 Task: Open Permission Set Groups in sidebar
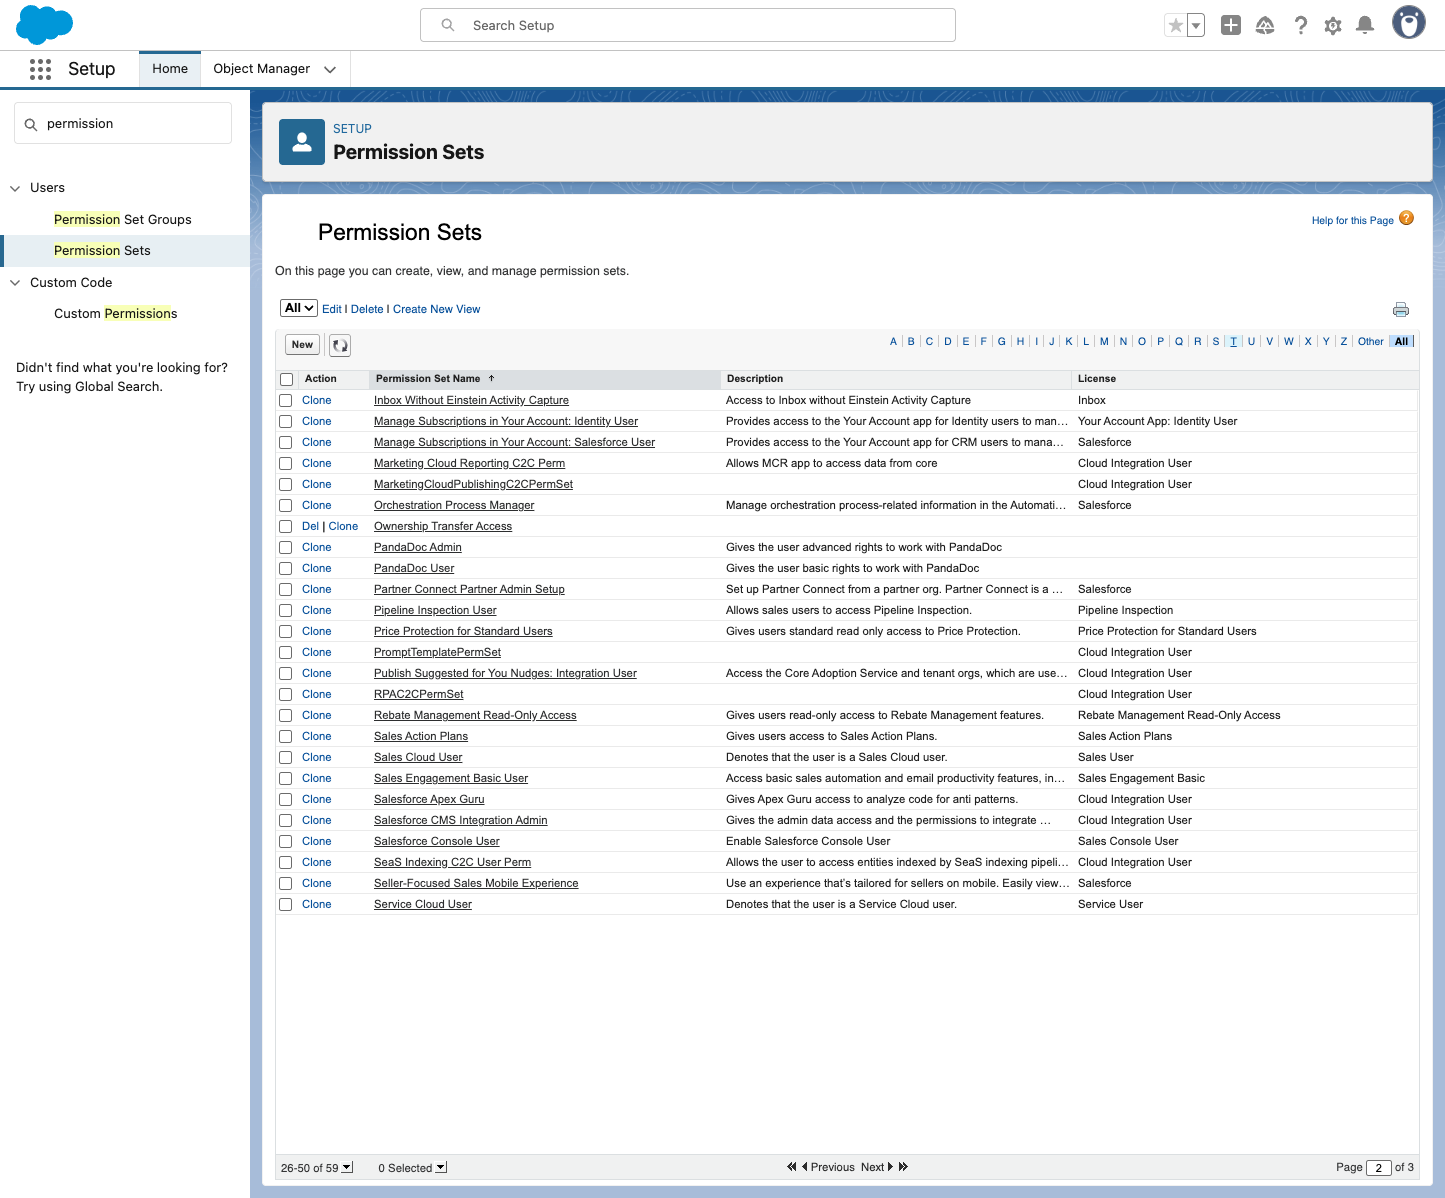(x=123, y=220)
